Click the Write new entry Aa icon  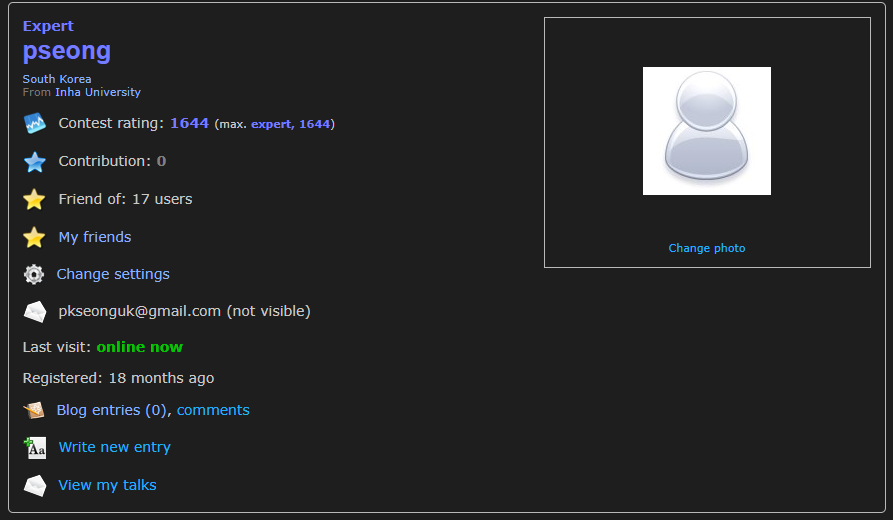pyautogui.click(x=35, y=448)
